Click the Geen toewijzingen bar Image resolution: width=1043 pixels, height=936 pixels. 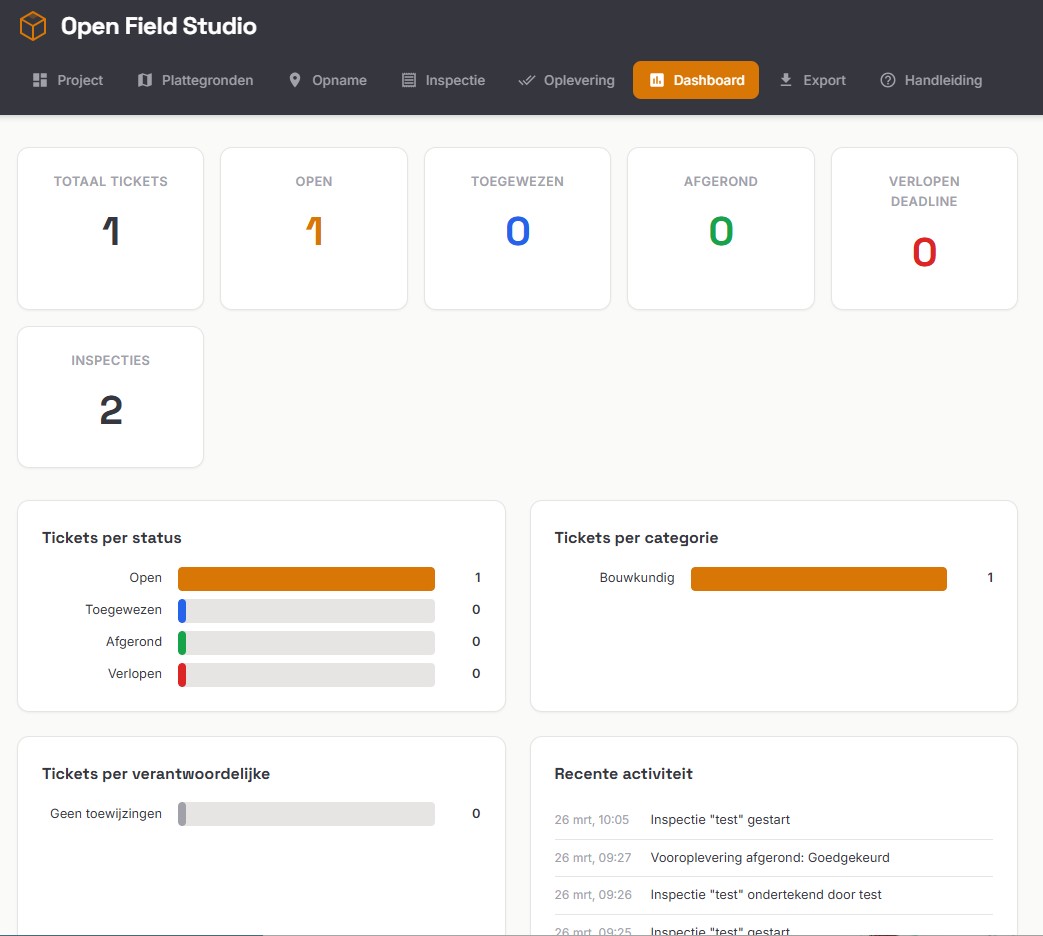(306, 814)
